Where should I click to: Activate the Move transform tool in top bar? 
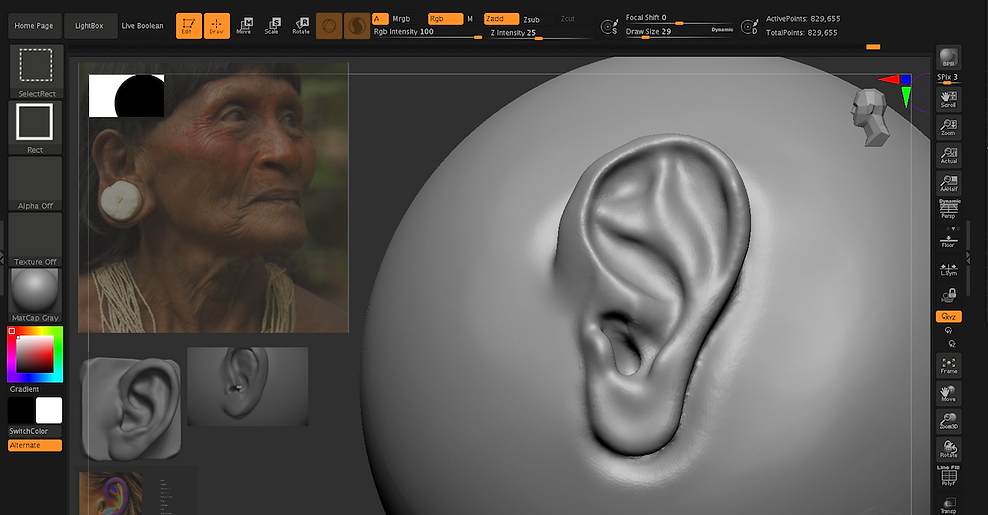(244, 26)
